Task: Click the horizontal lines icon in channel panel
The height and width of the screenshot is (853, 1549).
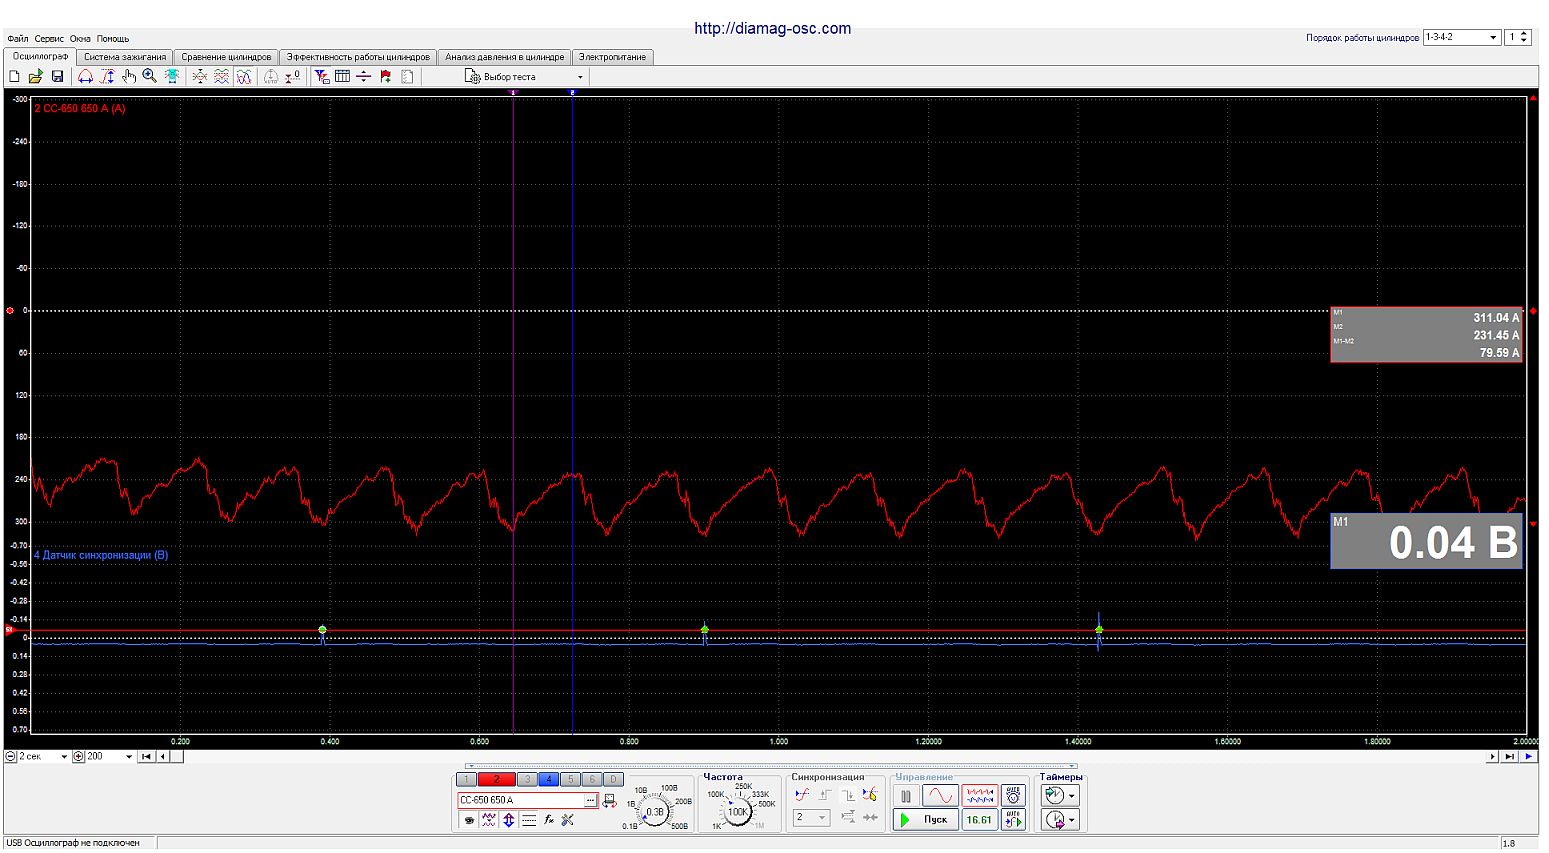Action: coord(529,820)
